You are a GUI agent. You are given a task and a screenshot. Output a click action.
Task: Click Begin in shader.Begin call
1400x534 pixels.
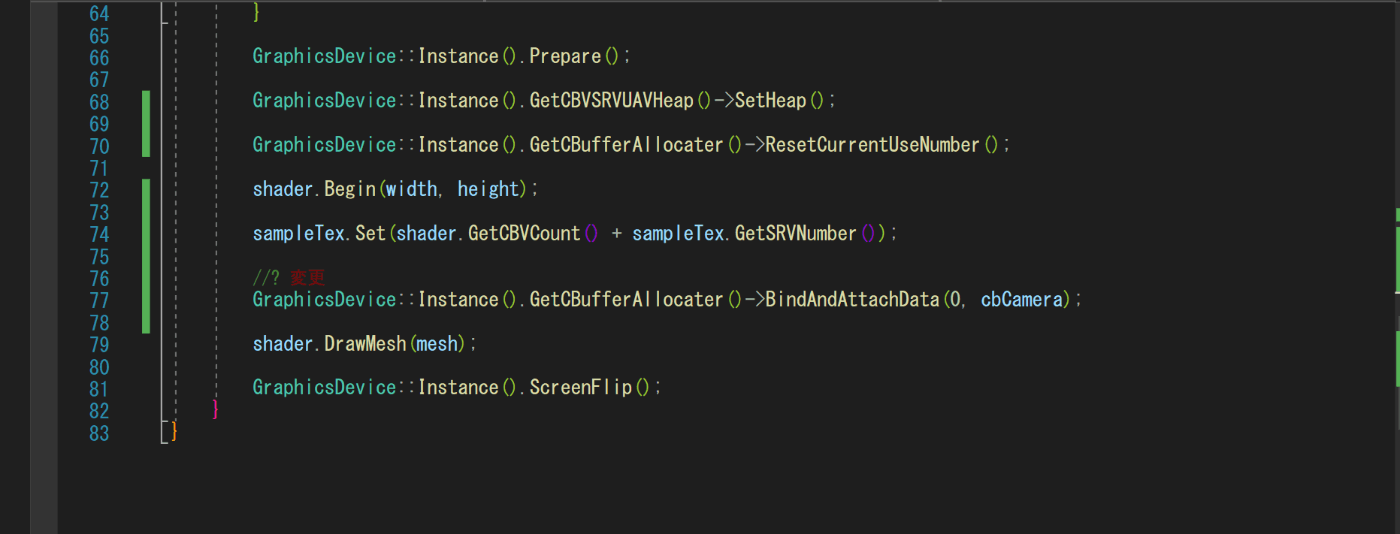click(349, 188)
